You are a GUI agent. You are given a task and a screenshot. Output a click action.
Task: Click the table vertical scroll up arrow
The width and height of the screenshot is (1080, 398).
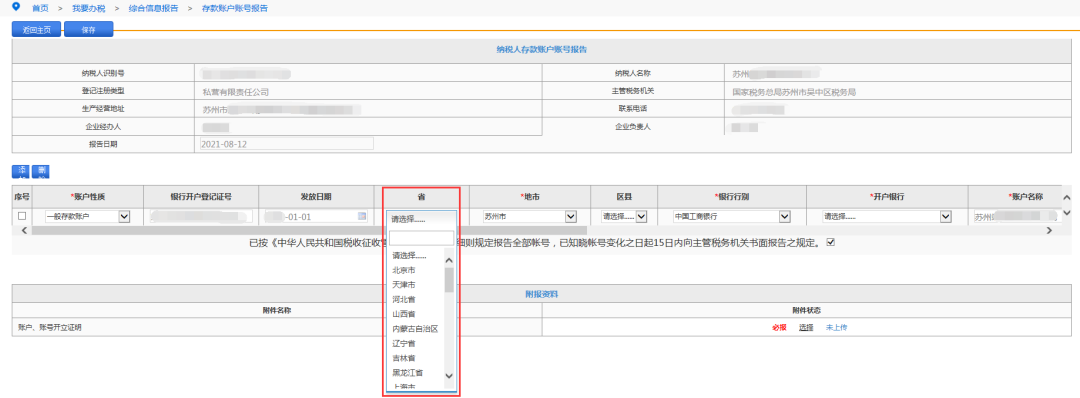click(1066, 198)
